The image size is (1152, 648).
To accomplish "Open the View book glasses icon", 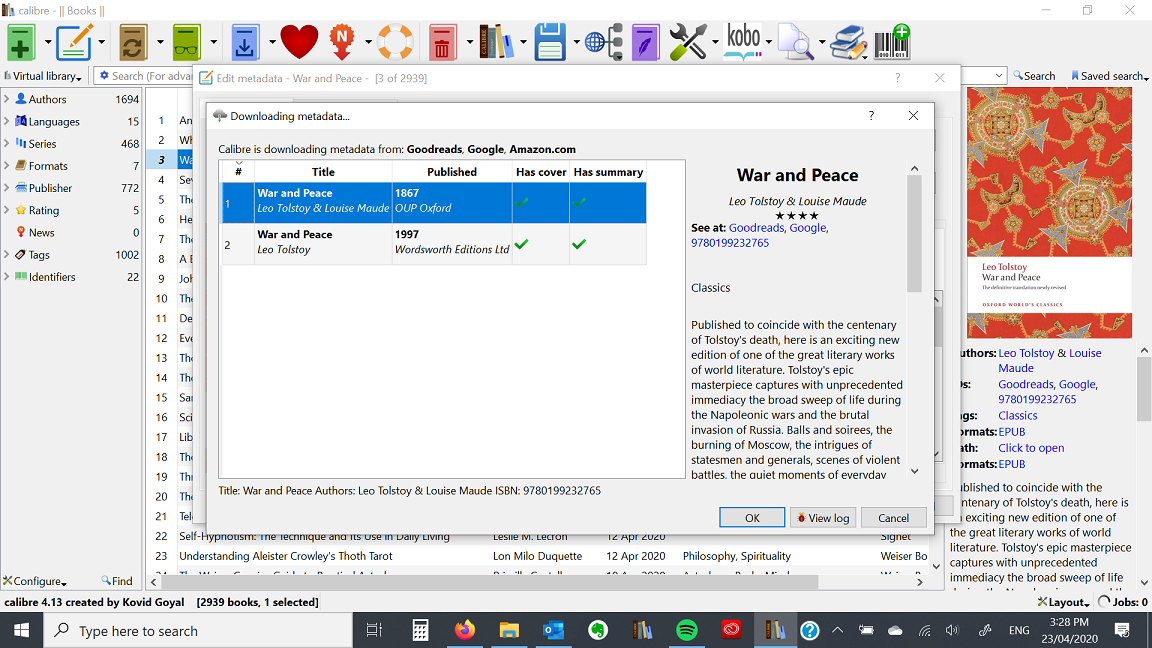I will 186,42.
